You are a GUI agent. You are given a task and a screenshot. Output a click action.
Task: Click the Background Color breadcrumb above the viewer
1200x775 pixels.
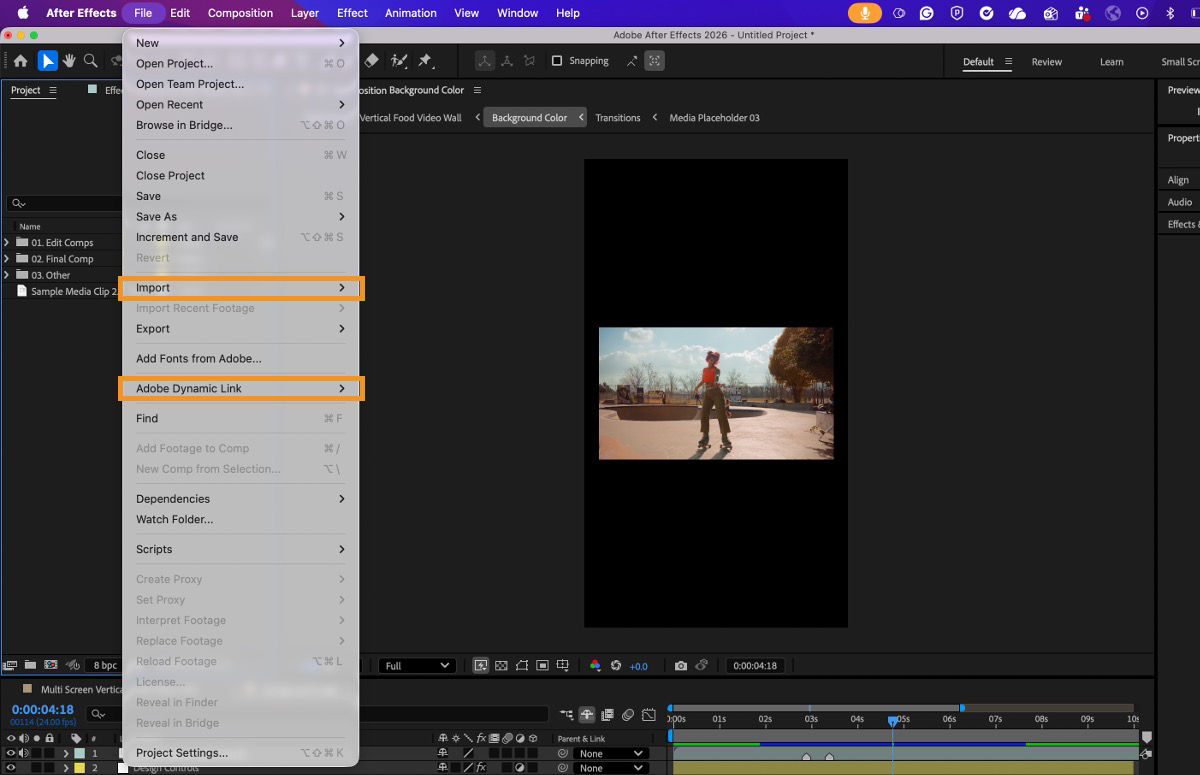click(529, 117)
